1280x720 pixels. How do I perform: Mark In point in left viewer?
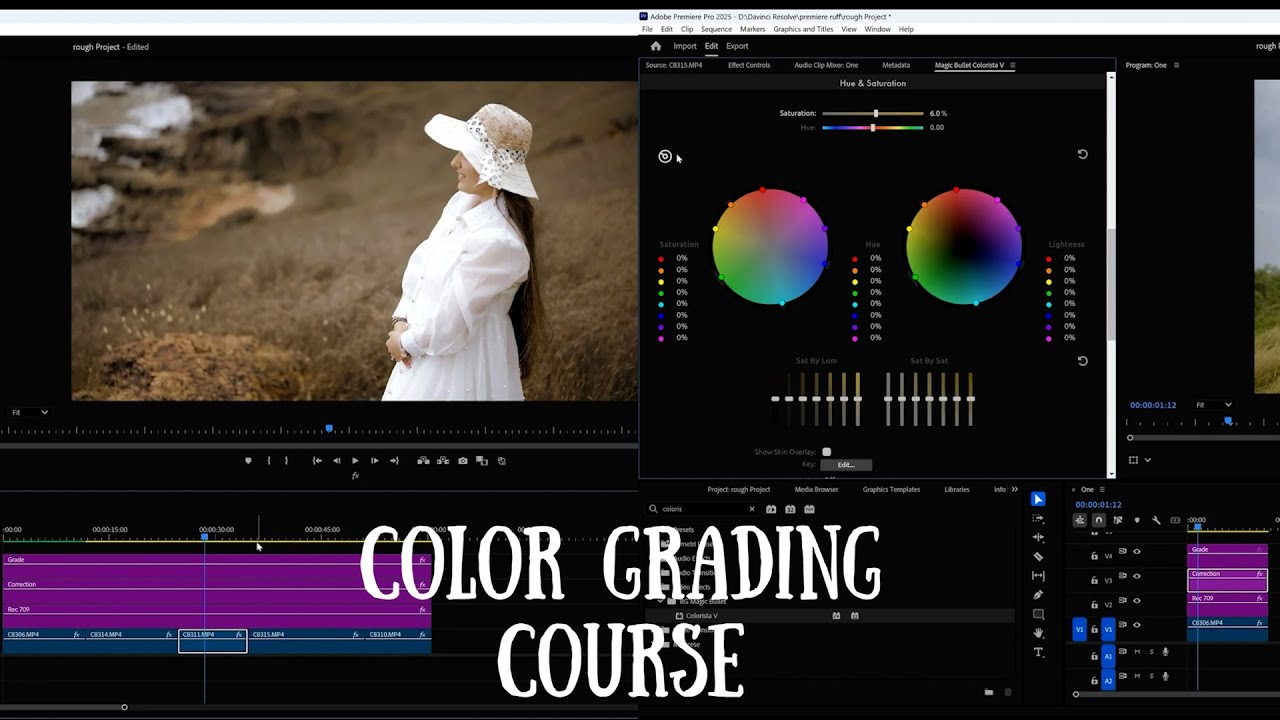[x=268, y=461]
